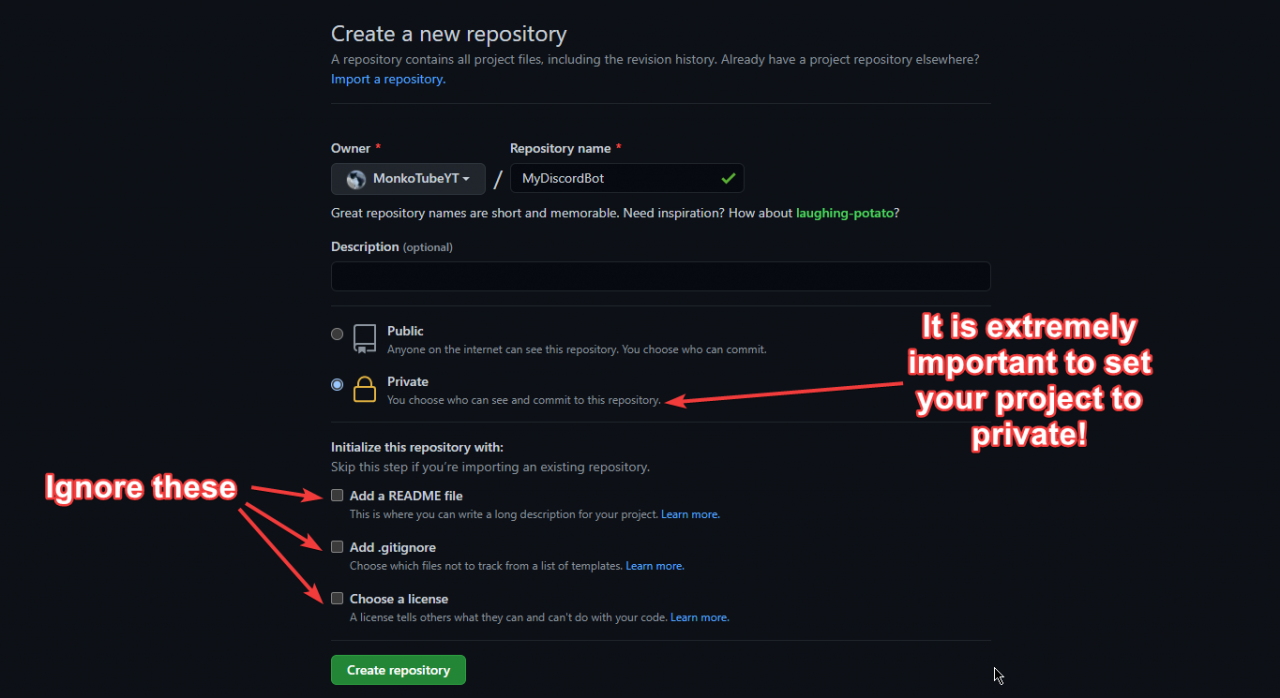This screenshot has width=1280, height=698.
Task: Click the MonkoTubeYT owner avatar icon
Action: point(355,179)
